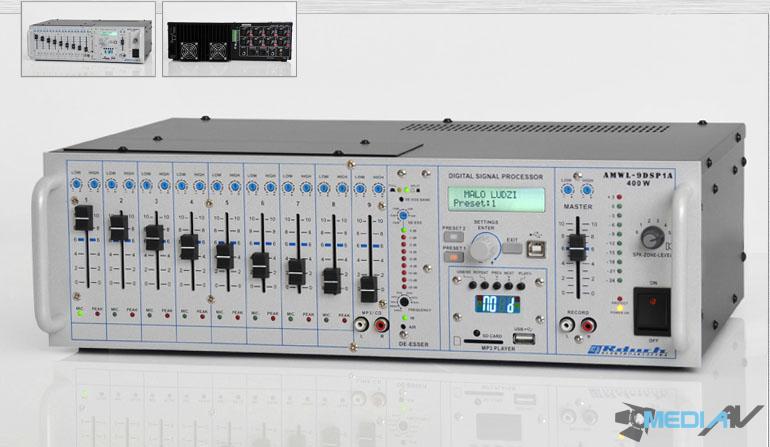The image size is (770, 447).
Task: Click the red PEAK LED on channel 1
Action: [97, 313]
